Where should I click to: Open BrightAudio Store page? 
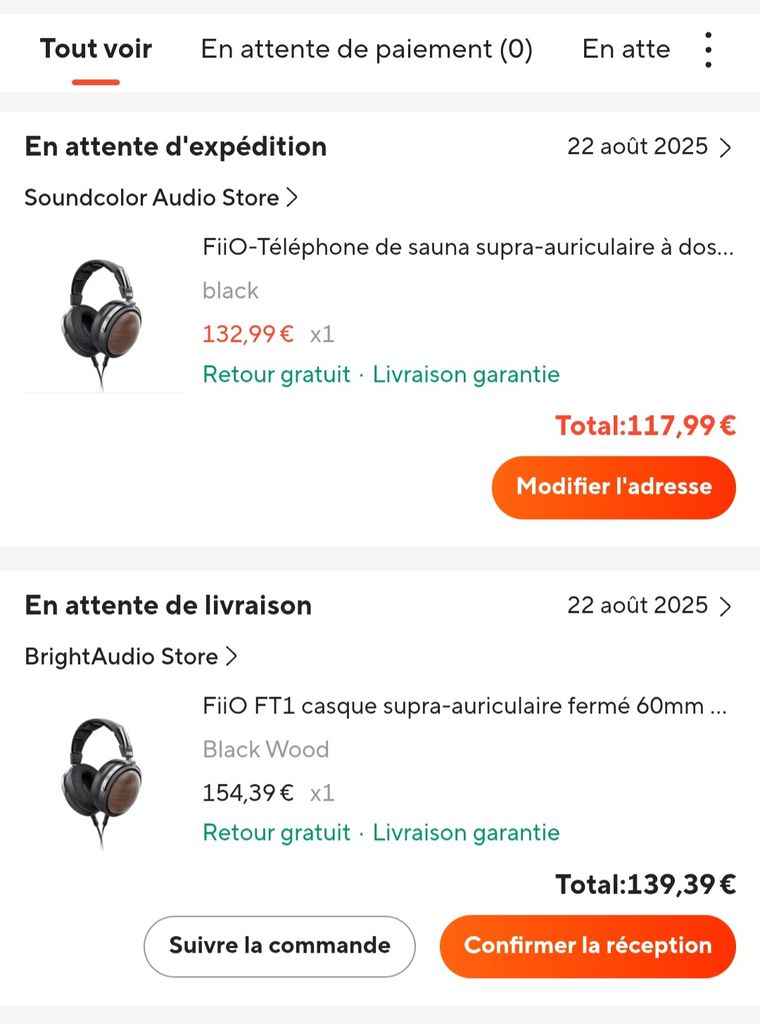point(131,657)
